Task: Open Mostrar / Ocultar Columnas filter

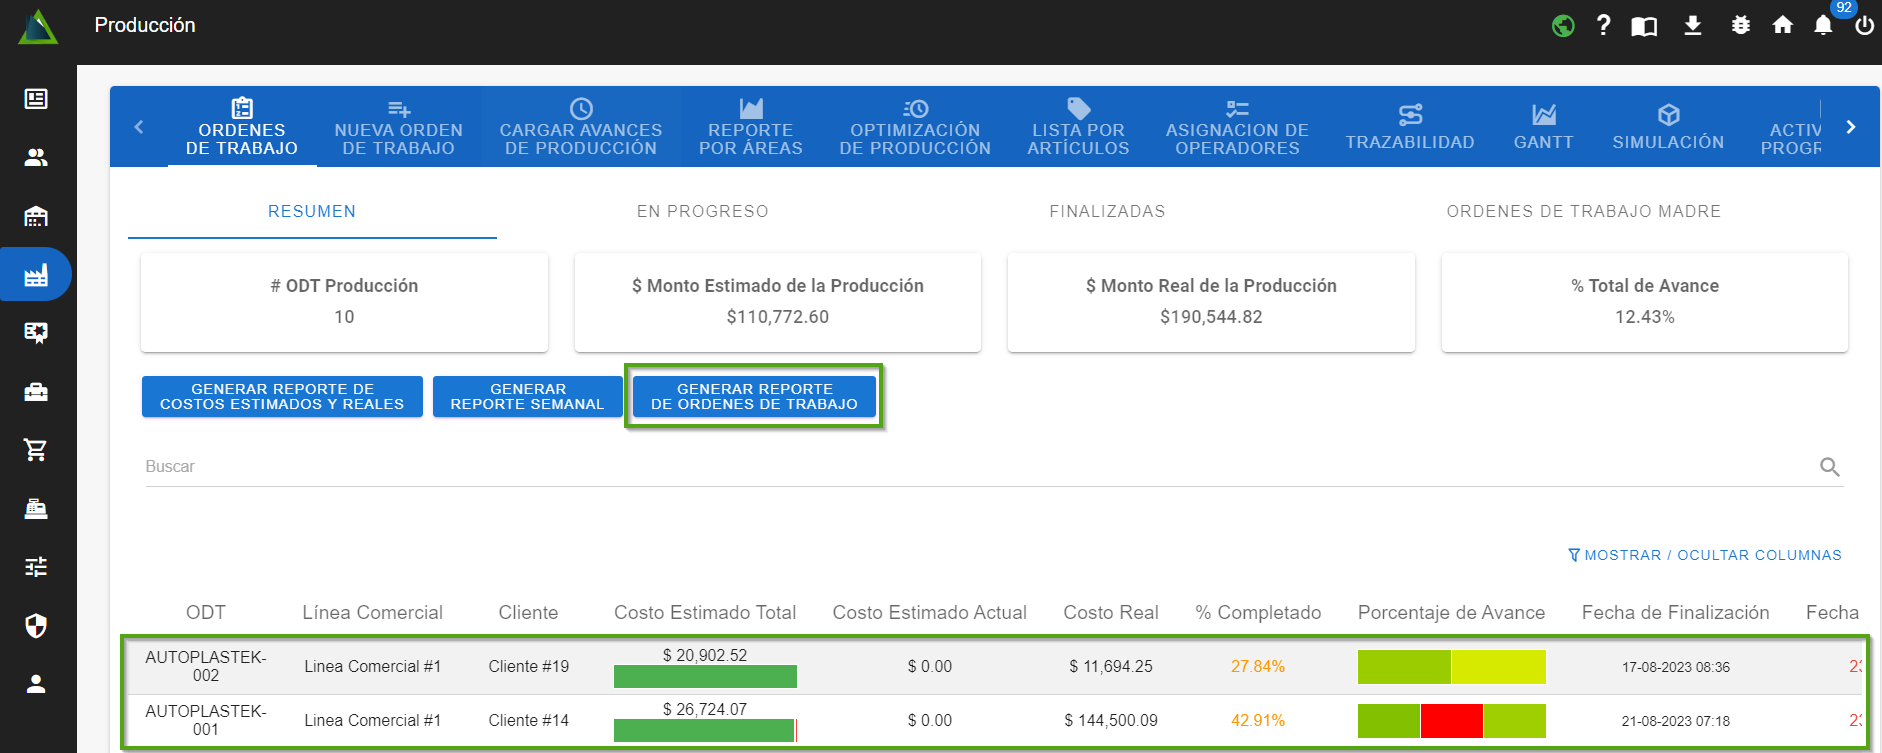Action: point(1704,555)
